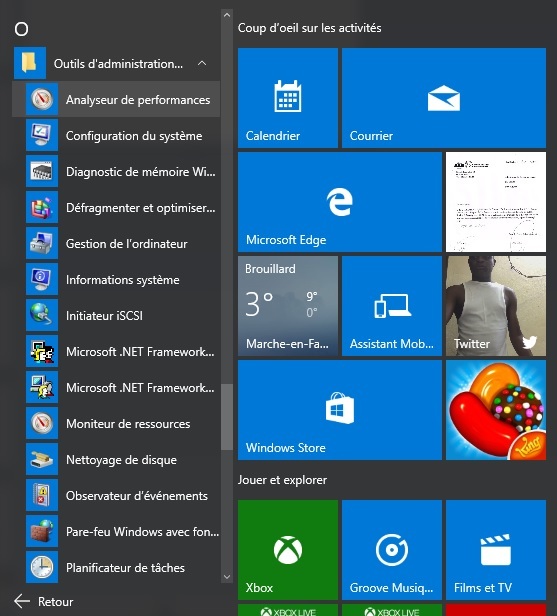Open the Films et TV tile
The width and height of the screenshot is (557, 616).
pyautogui.click(x=496, y=550)
